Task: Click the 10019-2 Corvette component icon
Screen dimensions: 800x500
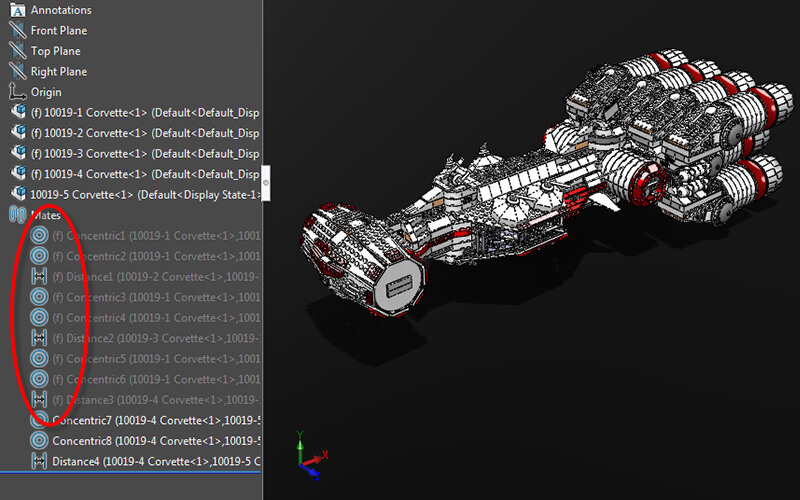Action: pyautogui.click(x=18, y=132)
